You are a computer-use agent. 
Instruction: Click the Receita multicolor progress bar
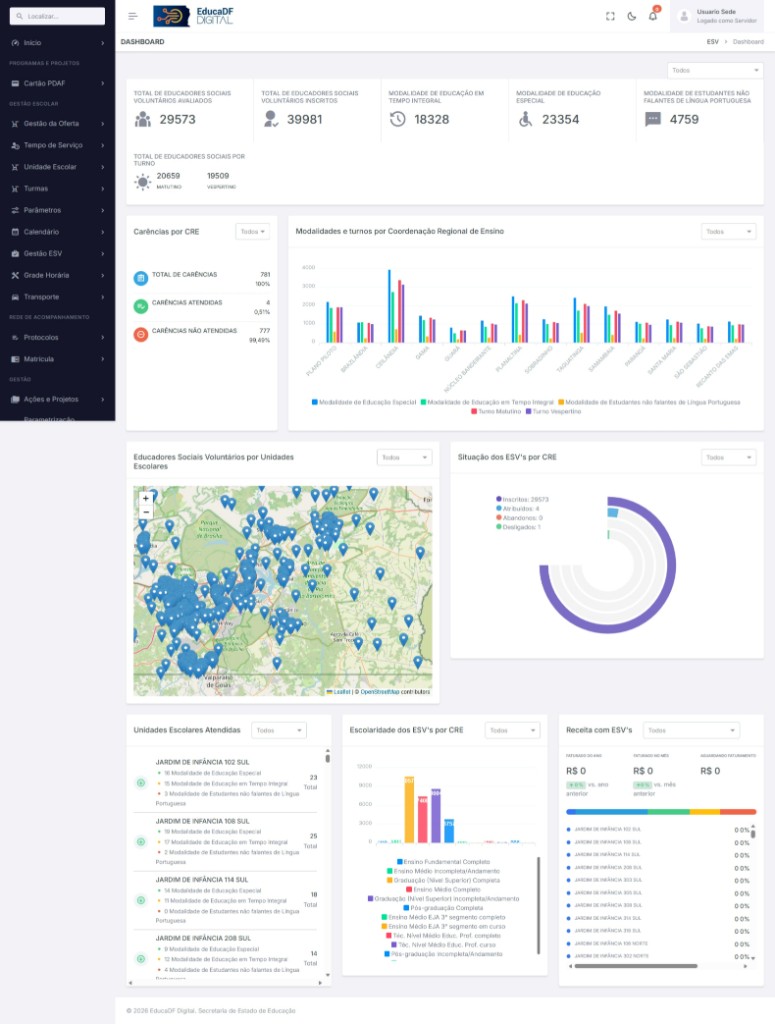tap(661, 812)
